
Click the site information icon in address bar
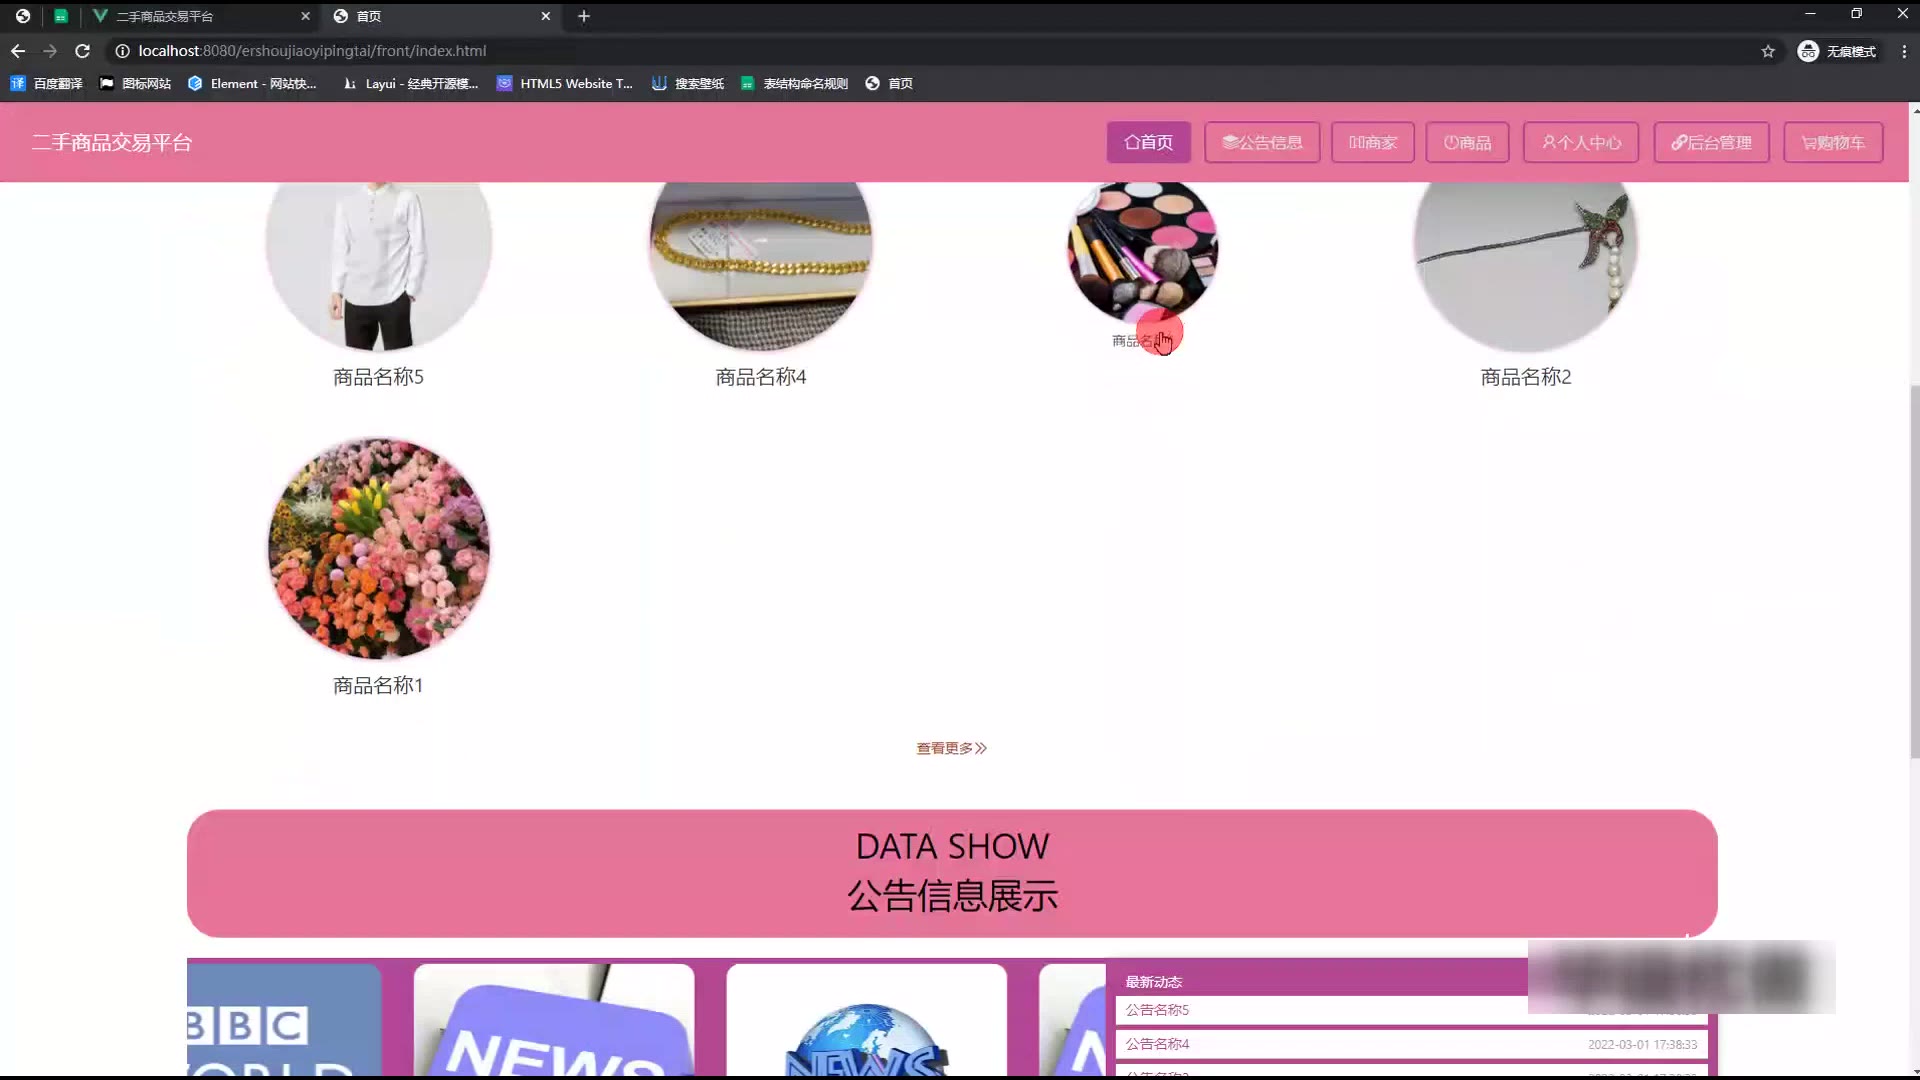(x=122, y=51)
